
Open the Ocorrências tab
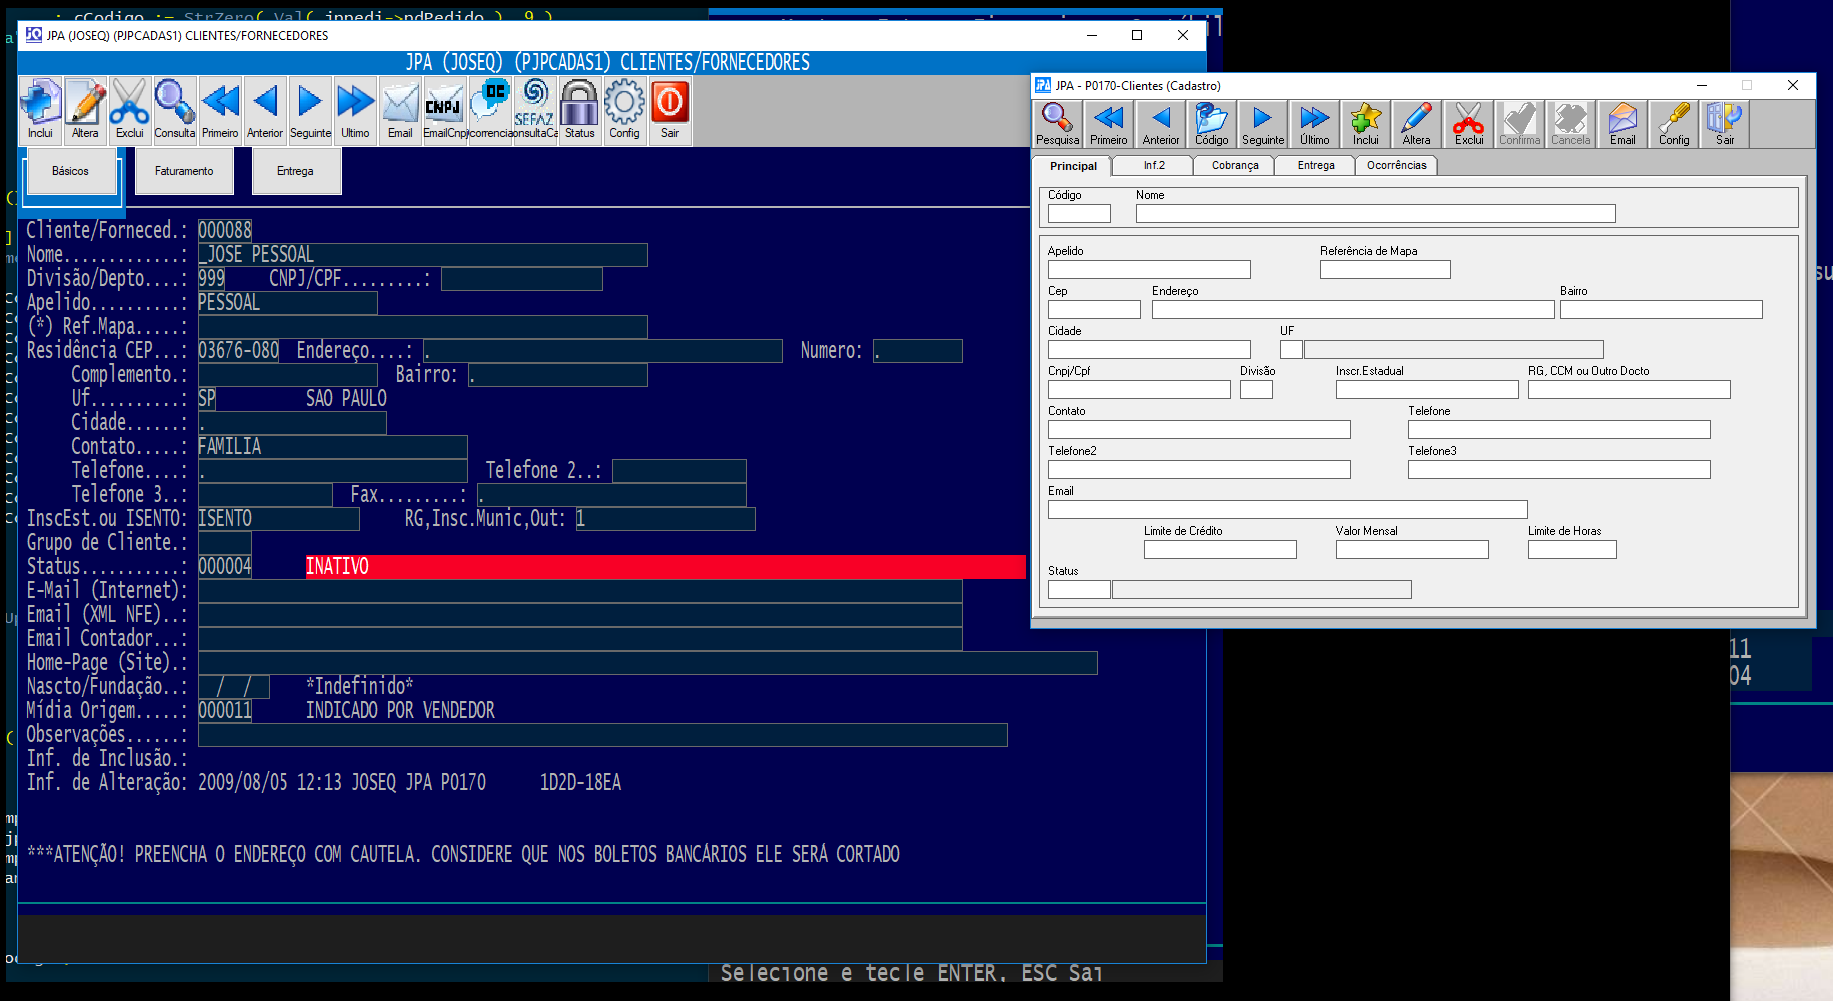tap(1396, 166)
